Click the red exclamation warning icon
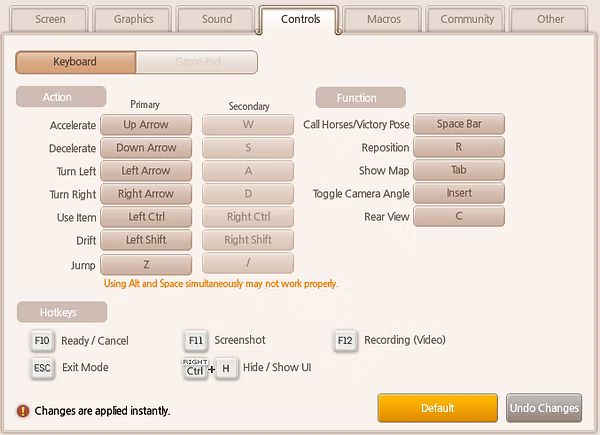Image resolution: width=600 pixels, height=435 pixels. tap(23, 411)
